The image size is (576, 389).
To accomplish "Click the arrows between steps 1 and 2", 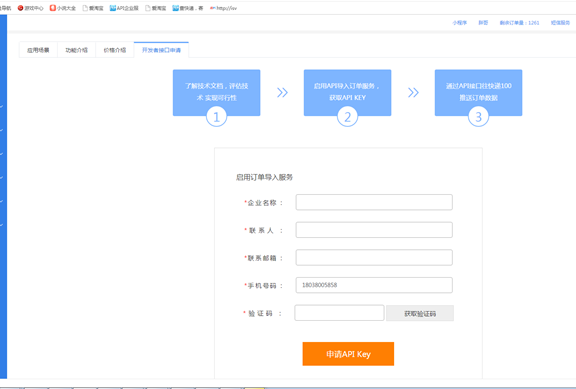I will pyautogui.click(x=282, y=93).
